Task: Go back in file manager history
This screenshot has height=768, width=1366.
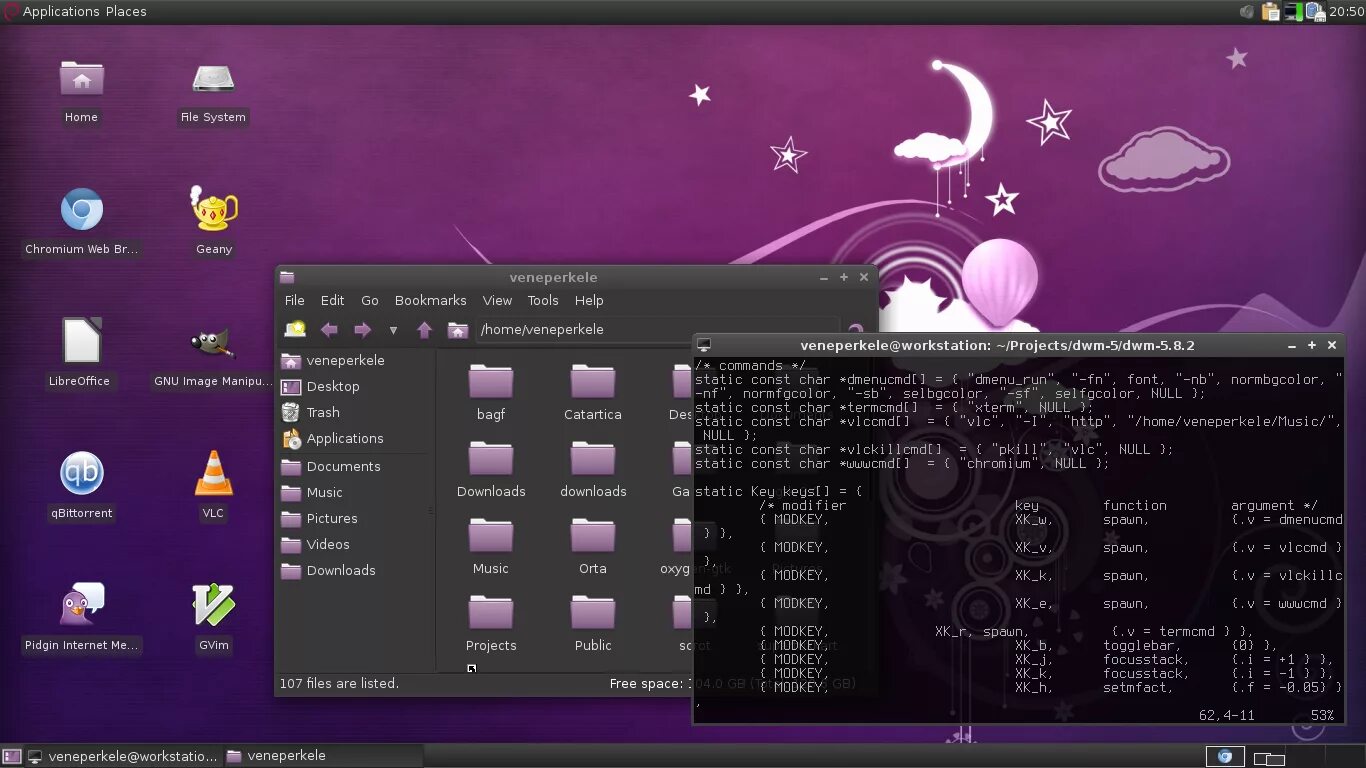Action: pyautogui.click(x=329, y=329)
